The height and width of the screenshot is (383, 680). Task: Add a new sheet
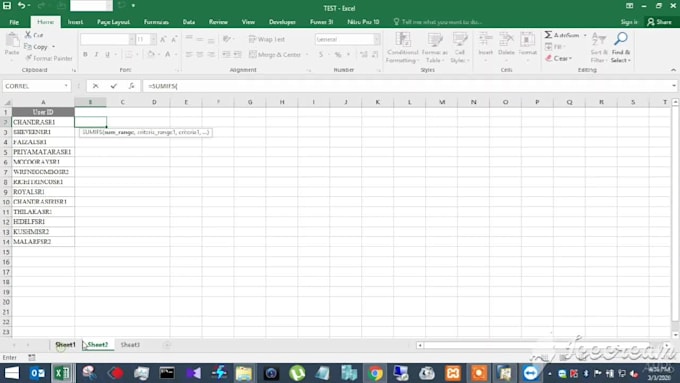pos(167,345)
